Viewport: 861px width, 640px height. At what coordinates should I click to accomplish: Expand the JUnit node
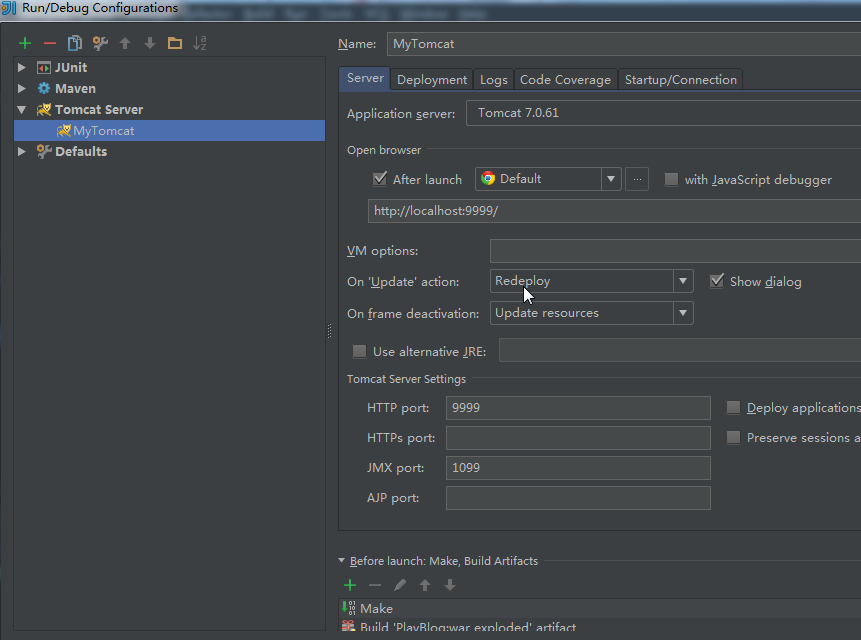pos(21,68)
